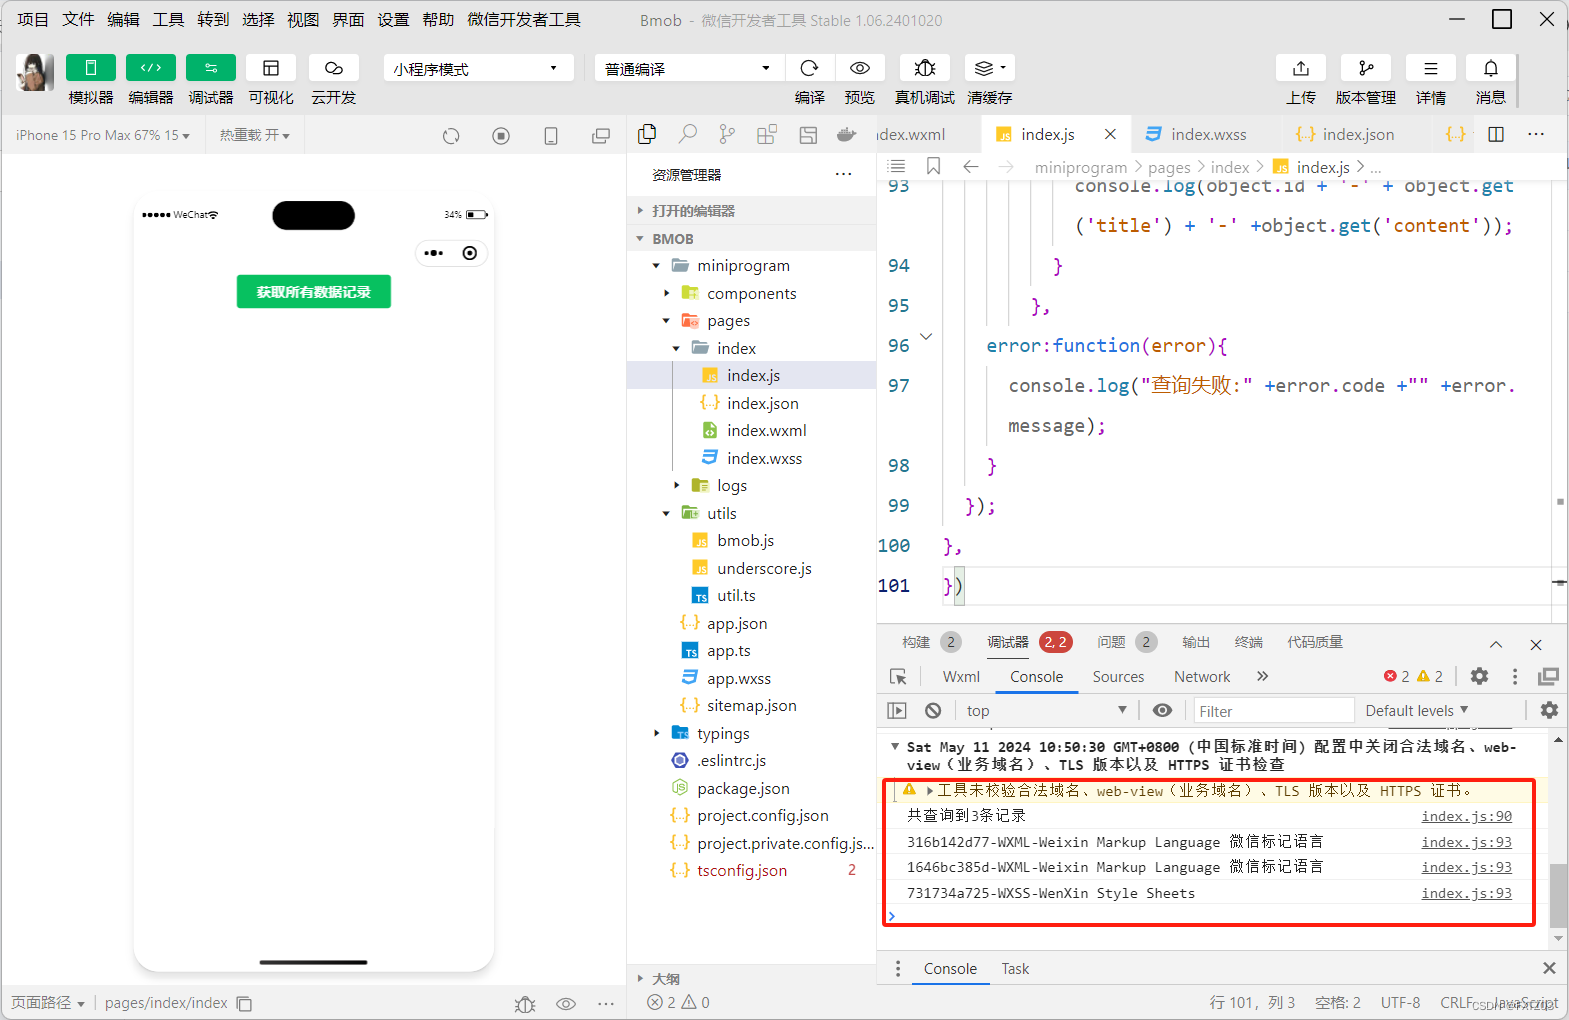
Task: Split the editor with the layout icon
Action: click(x=1496, y=134)
